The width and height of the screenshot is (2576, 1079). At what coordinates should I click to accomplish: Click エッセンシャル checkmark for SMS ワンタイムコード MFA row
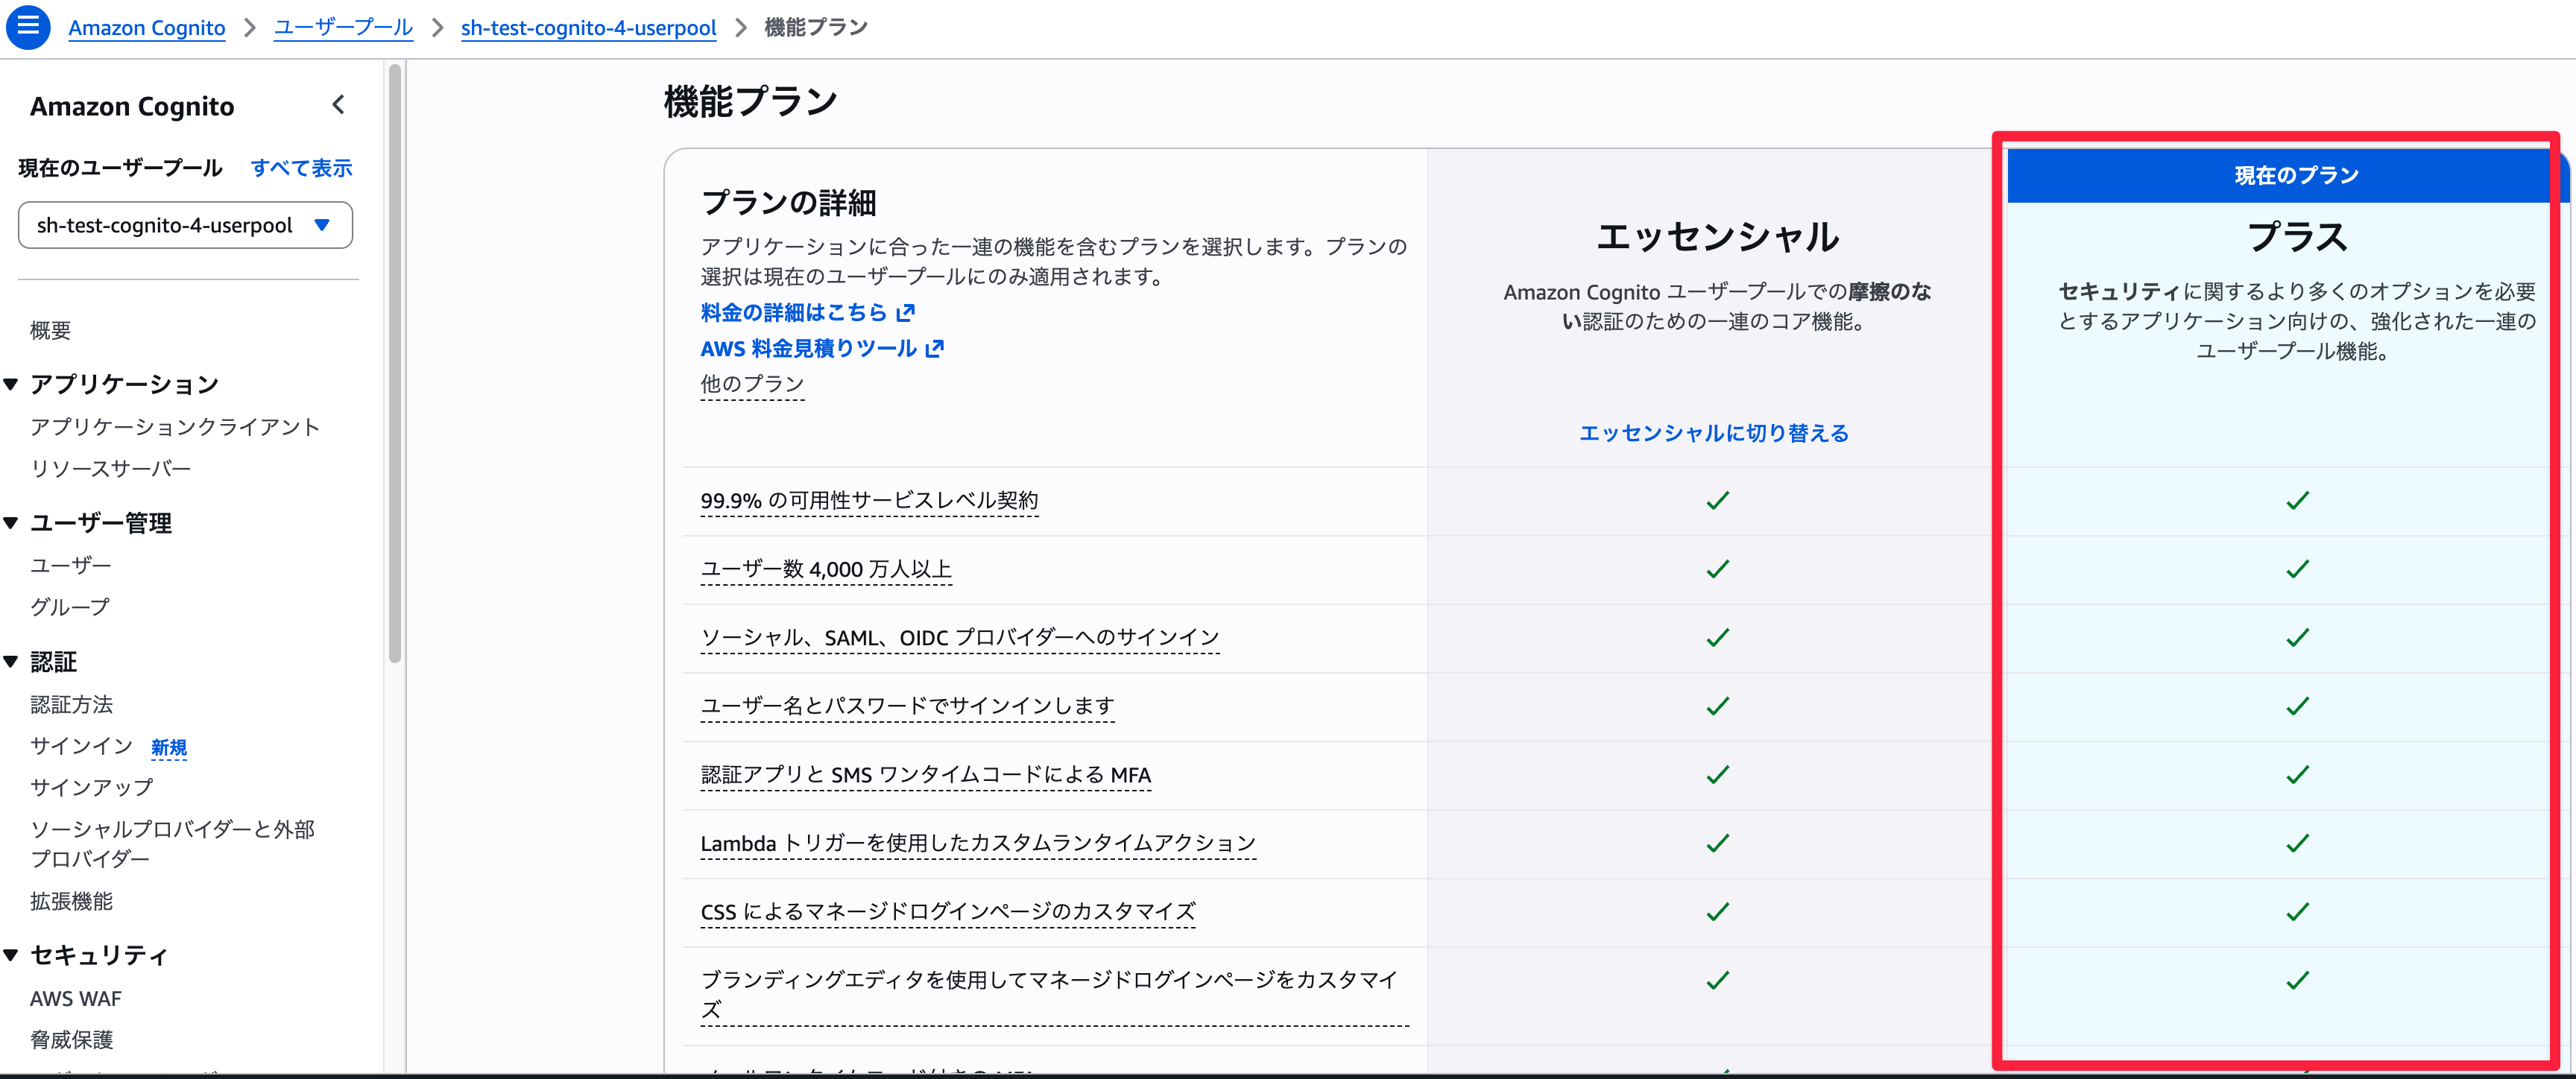coord(1717,775)
